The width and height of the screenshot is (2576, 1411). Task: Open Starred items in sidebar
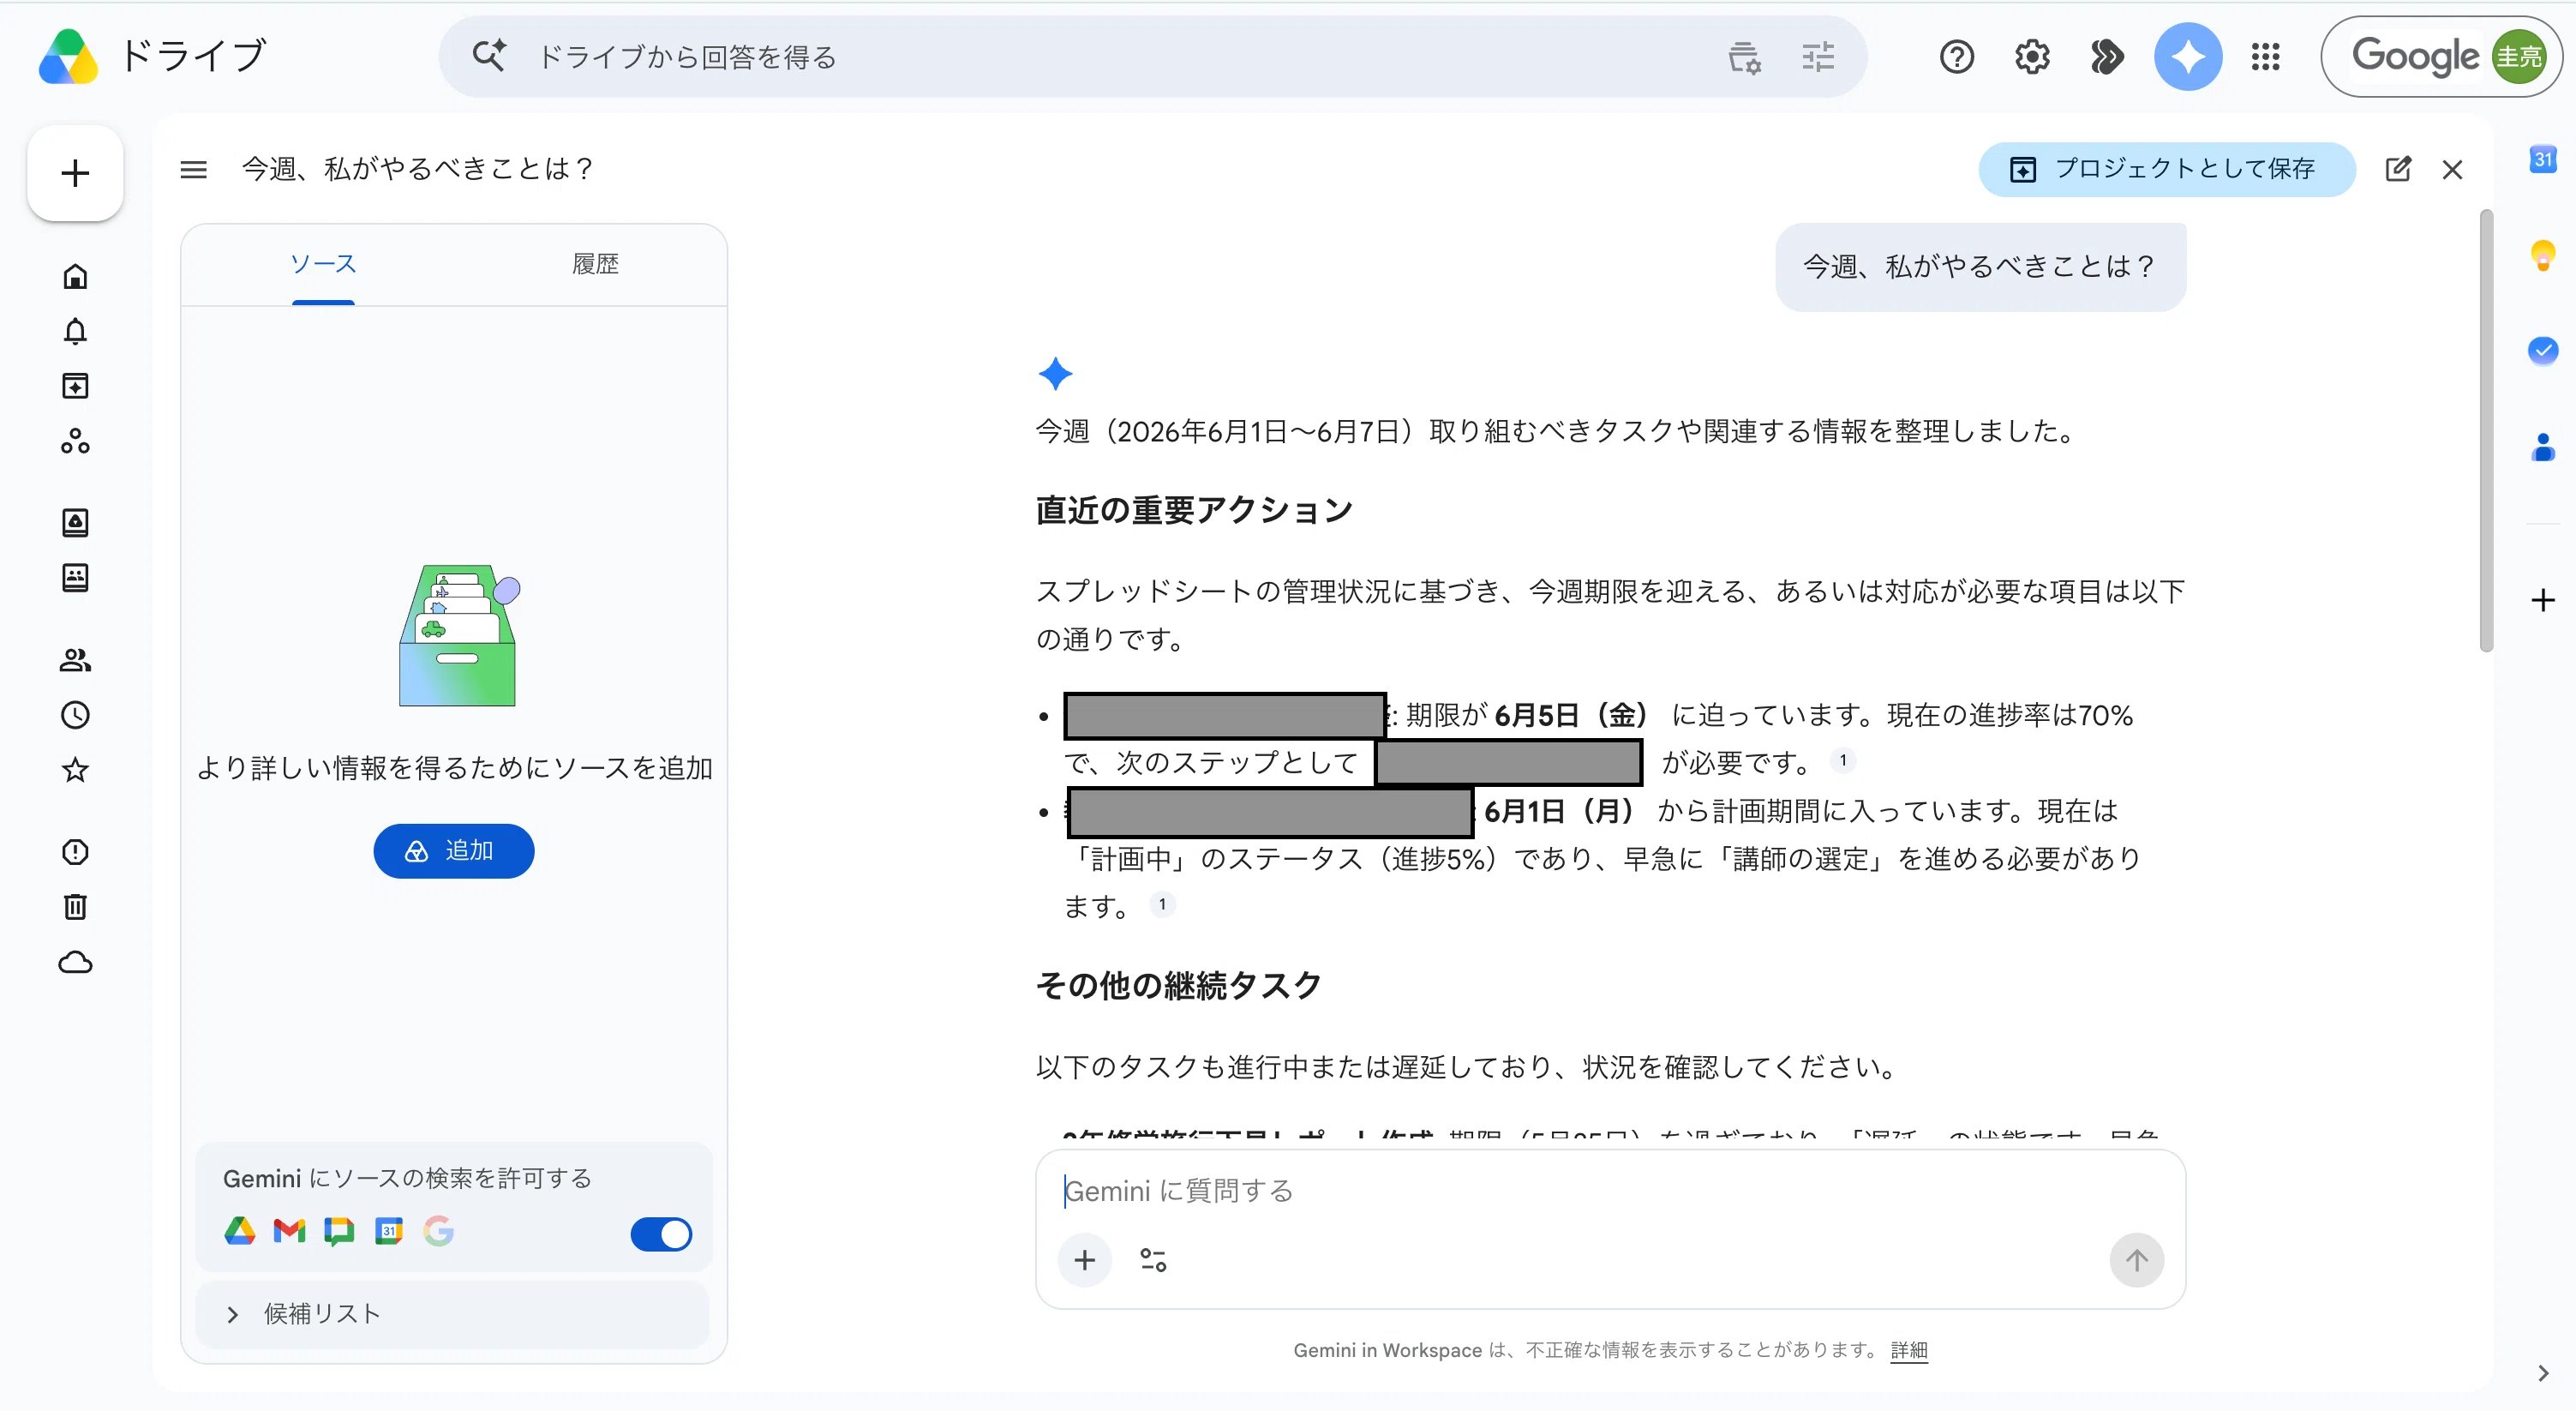point(75,770)
